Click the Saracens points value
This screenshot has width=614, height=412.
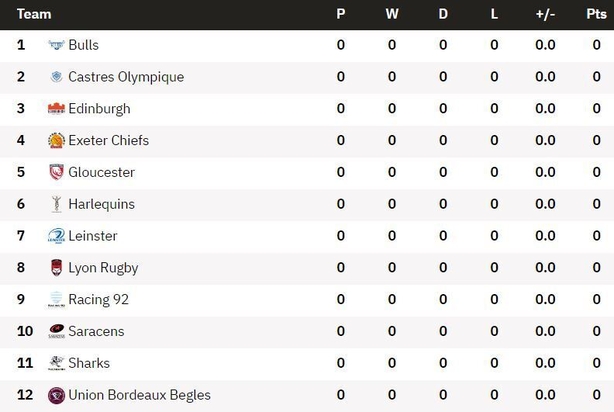point(596,331)
